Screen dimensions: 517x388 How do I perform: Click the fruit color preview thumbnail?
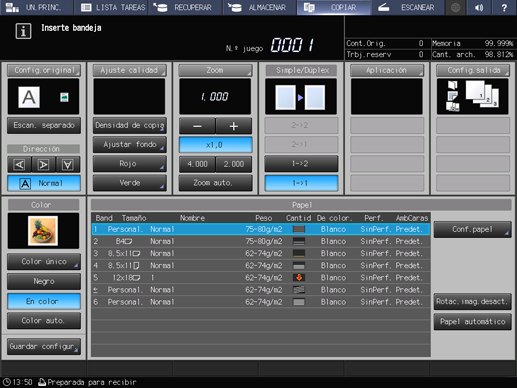tap(43, 231)
